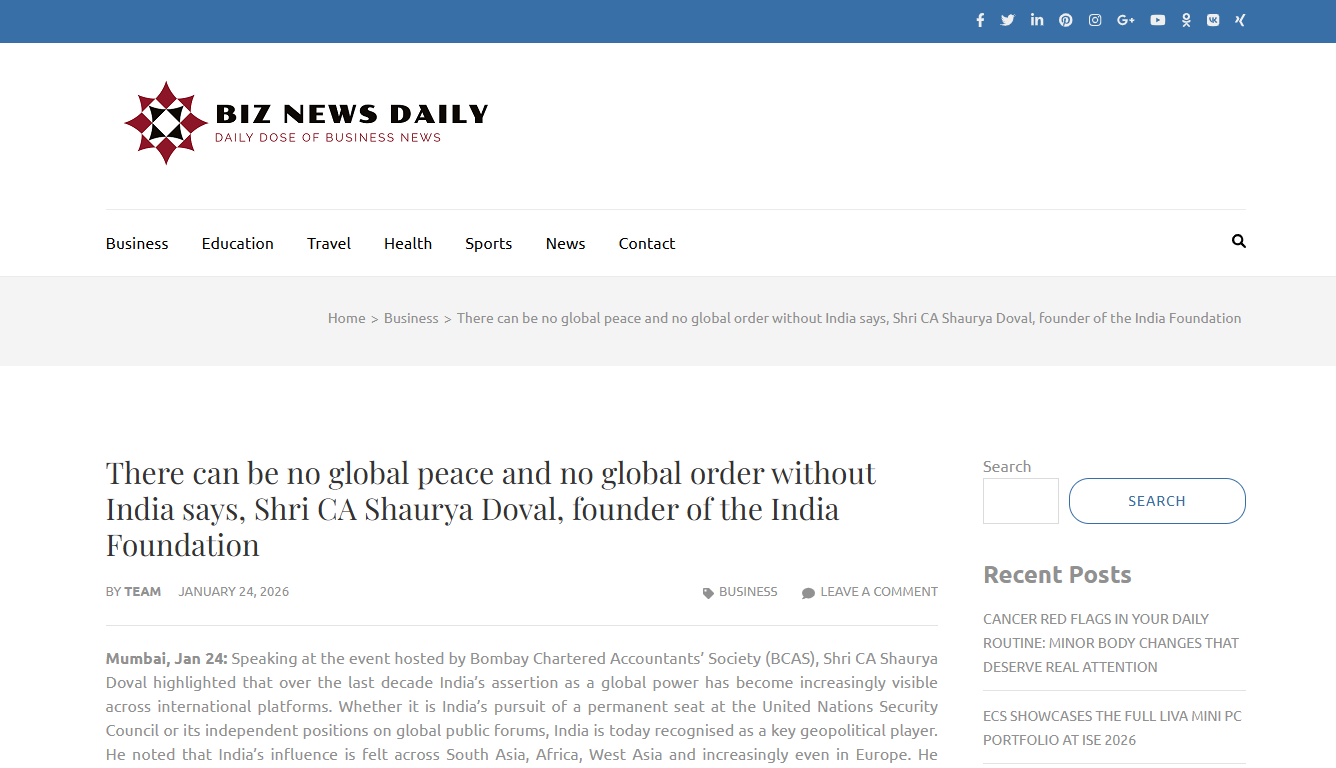Viewport: 1336px width, 768px height.
Task: Open the YouTube channel icon
Action: click(1157, 20)
